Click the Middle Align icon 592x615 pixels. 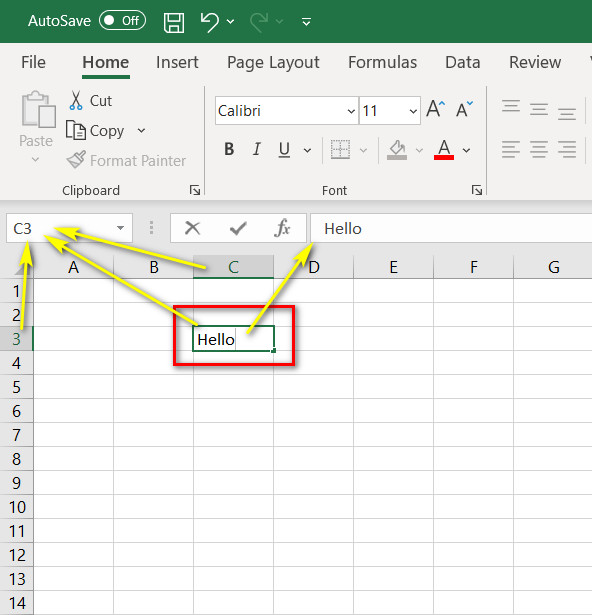[539, 109]
